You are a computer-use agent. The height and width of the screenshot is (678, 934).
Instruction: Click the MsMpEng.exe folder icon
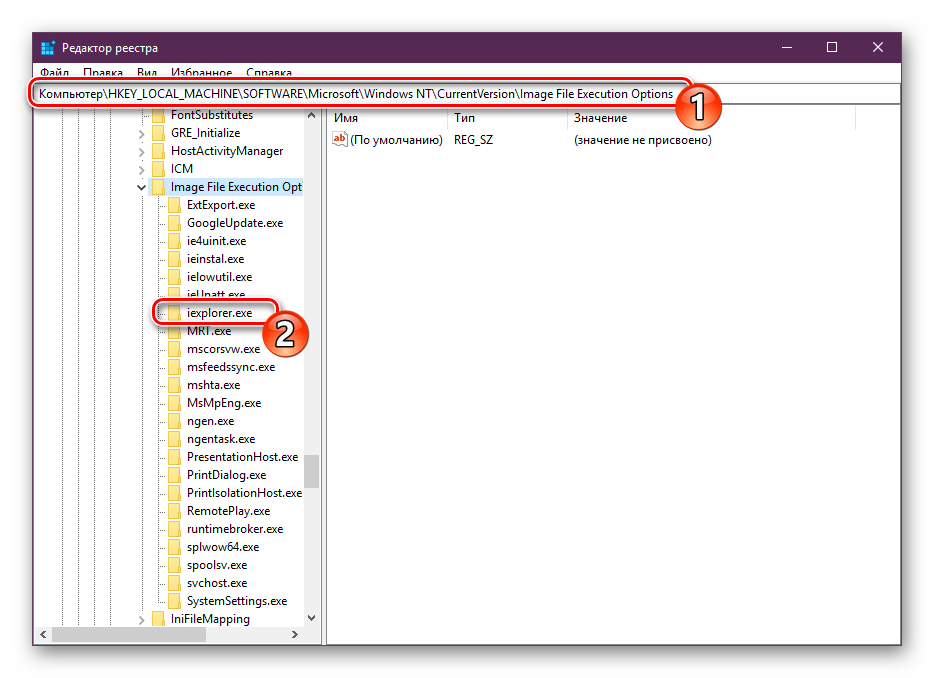point(175,403)
